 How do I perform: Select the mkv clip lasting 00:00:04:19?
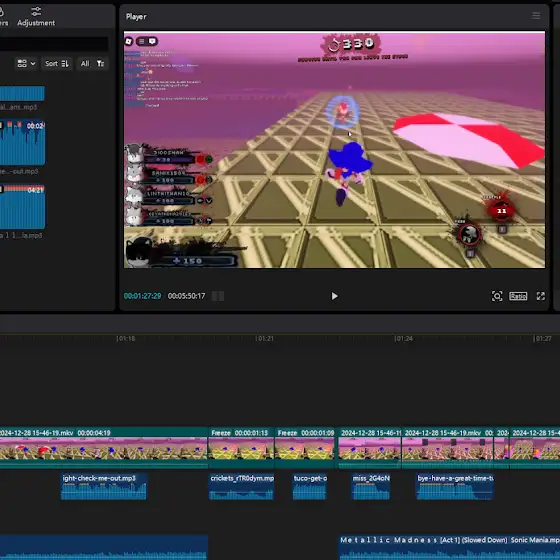[x=104, y=448]
